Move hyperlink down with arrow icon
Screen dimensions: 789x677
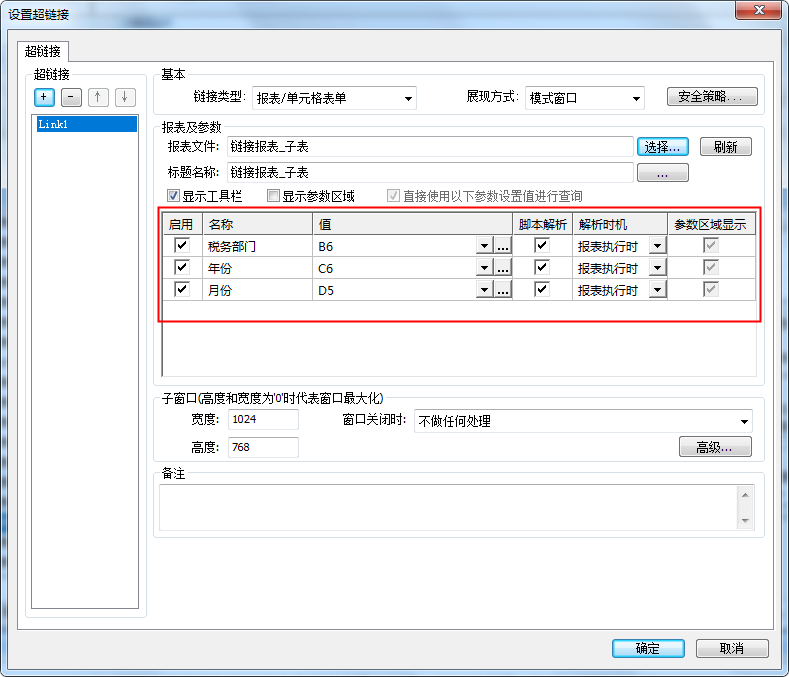(124, 97)
